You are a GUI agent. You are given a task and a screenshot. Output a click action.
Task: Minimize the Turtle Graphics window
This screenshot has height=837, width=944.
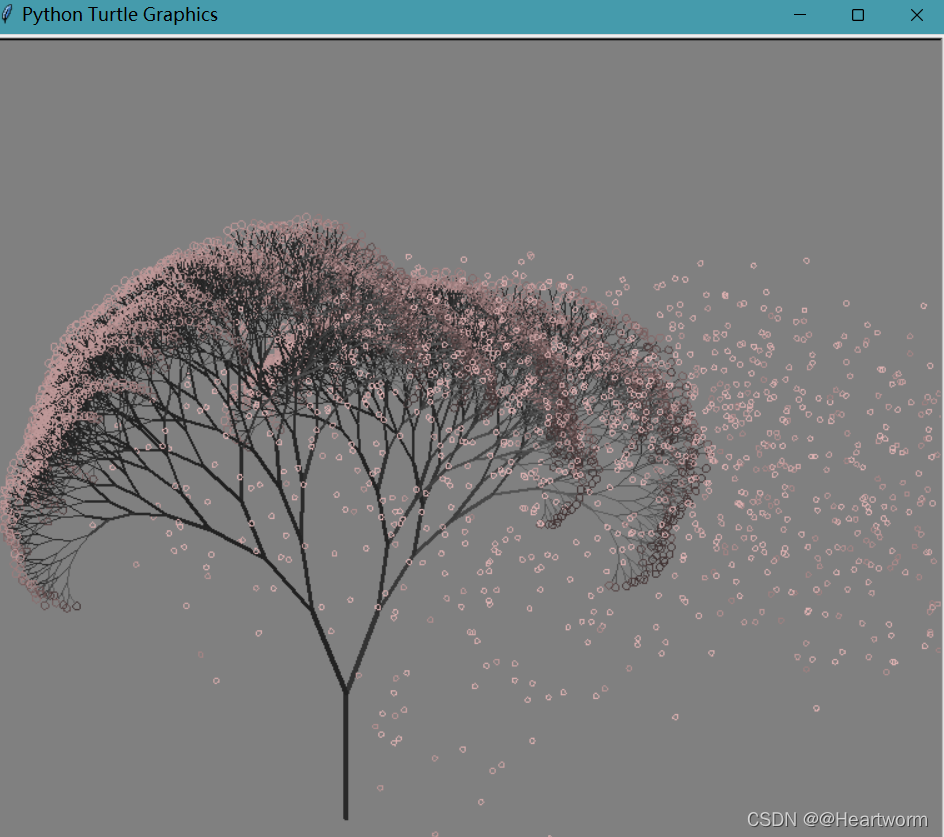[x=797, y=15]
